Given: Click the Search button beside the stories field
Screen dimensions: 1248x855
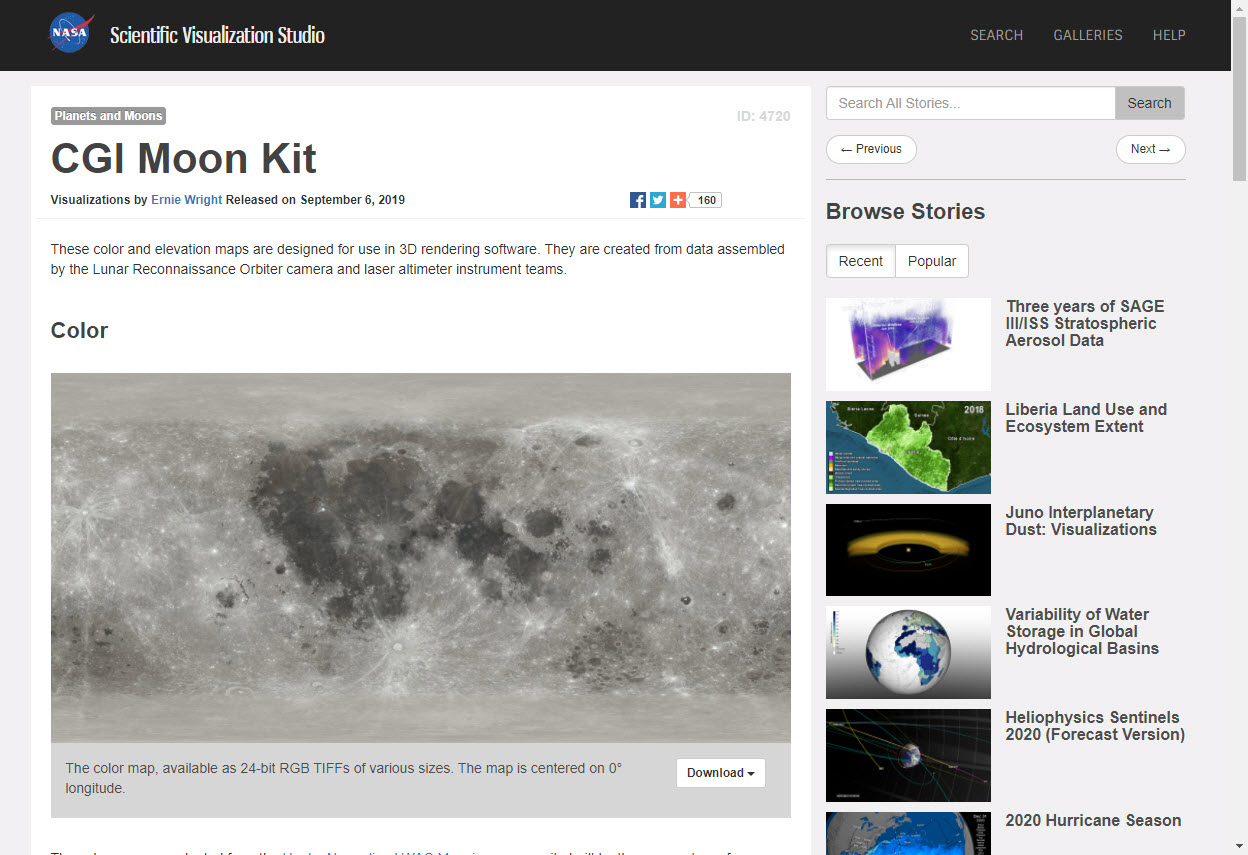Looking at the screenshot, I should 1150,103.
